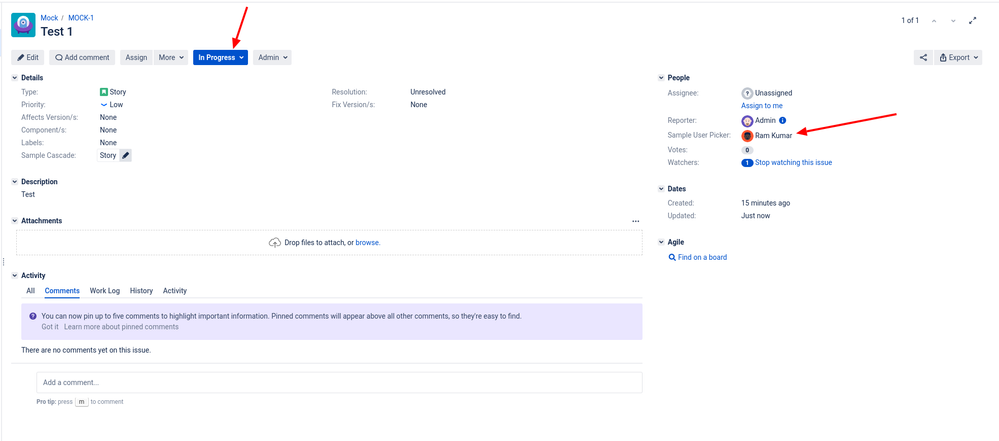
Task: Toggle full-screen expand icon
Action: (973, 21)
